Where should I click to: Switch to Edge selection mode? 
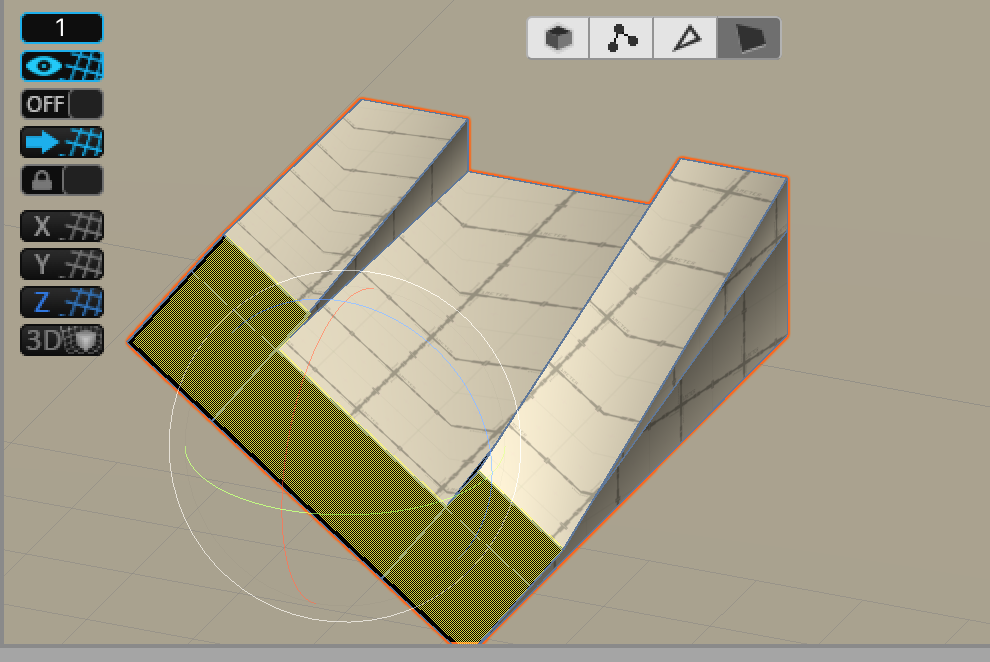coord(685,38)
